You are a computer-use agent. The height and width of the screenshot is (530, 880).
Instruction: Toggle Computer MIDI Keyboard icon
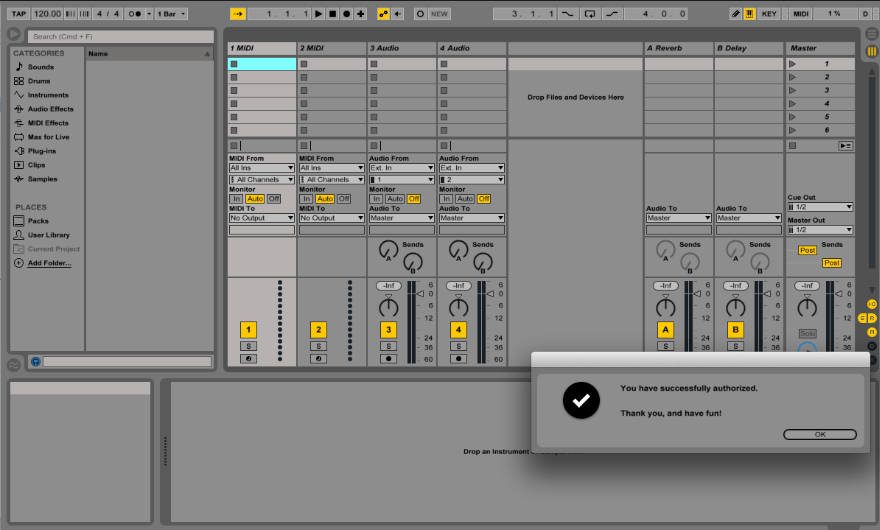[x=749, y=13]
